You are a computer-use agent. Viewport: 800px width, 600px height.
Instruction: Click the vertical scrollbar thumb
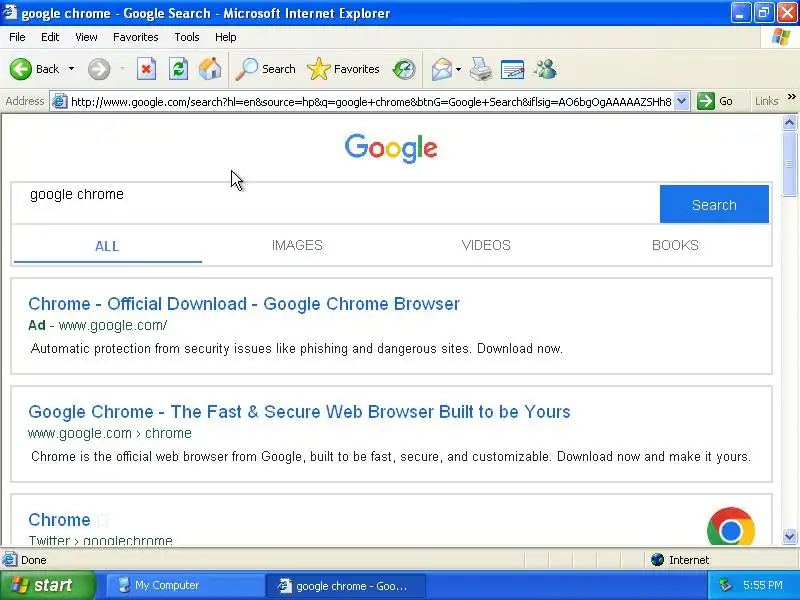pos(789,163)
